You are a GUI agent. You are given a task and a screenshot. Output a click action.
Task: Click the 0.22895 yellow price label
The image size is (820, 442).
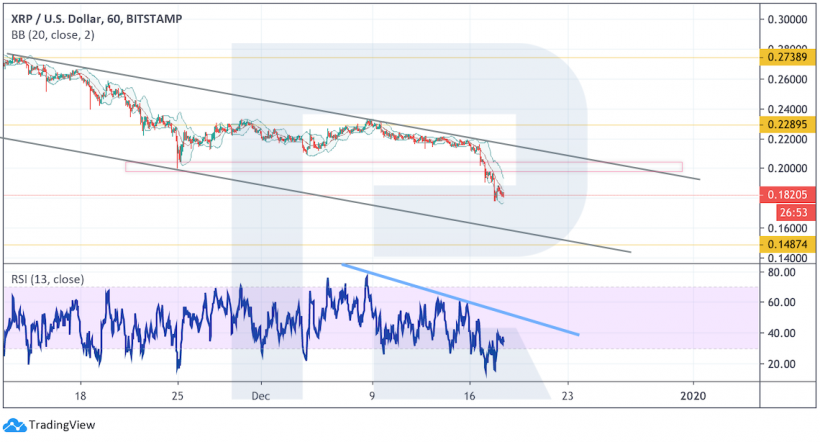(x=787, y=124)
